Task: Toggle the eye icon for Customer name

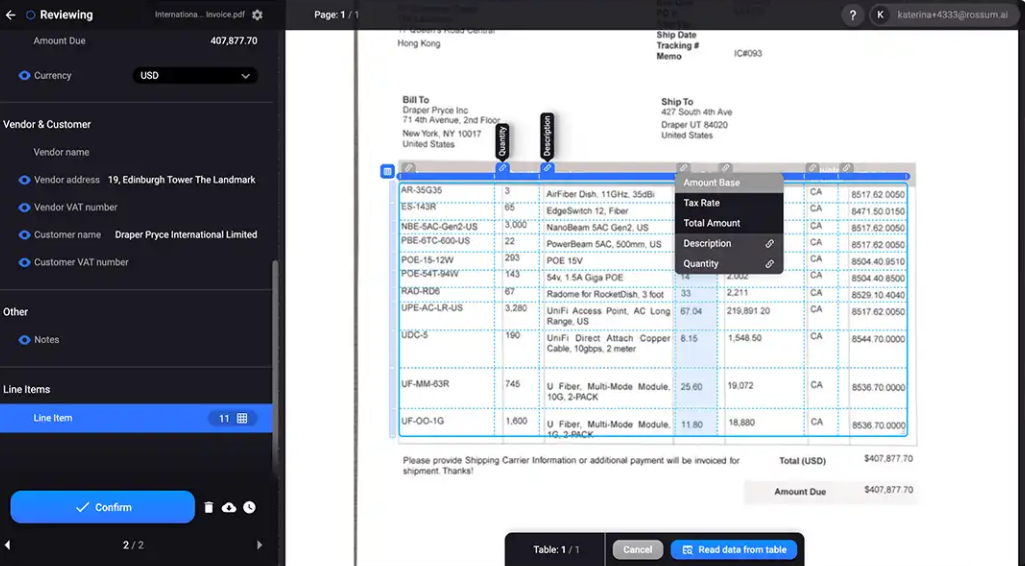Action: click(x=24, y=235)
